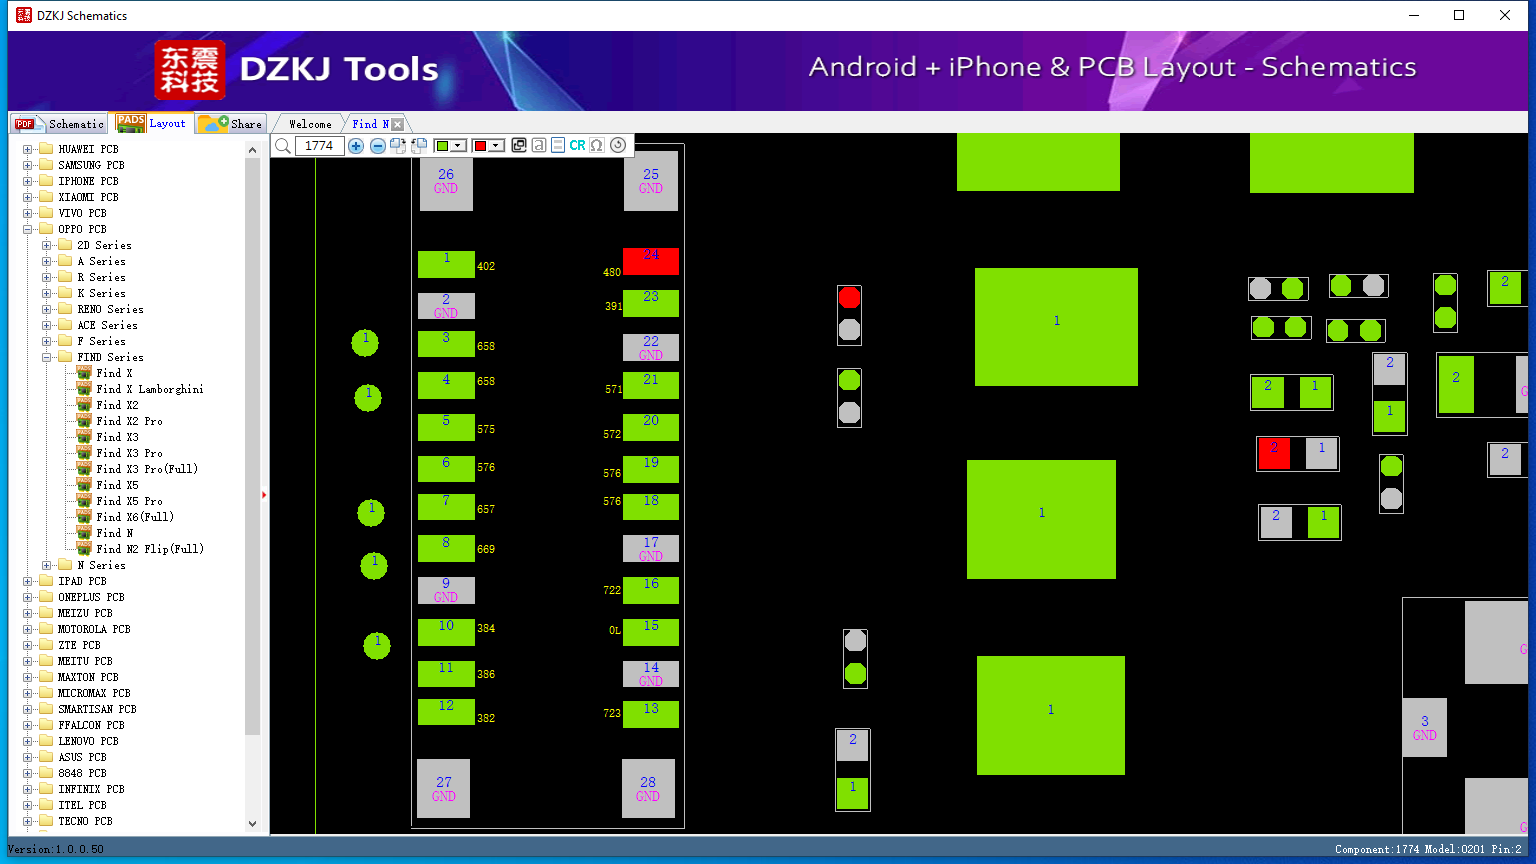
Task: Click connector pin 12 labeled 382
Action: pos(446,712)
